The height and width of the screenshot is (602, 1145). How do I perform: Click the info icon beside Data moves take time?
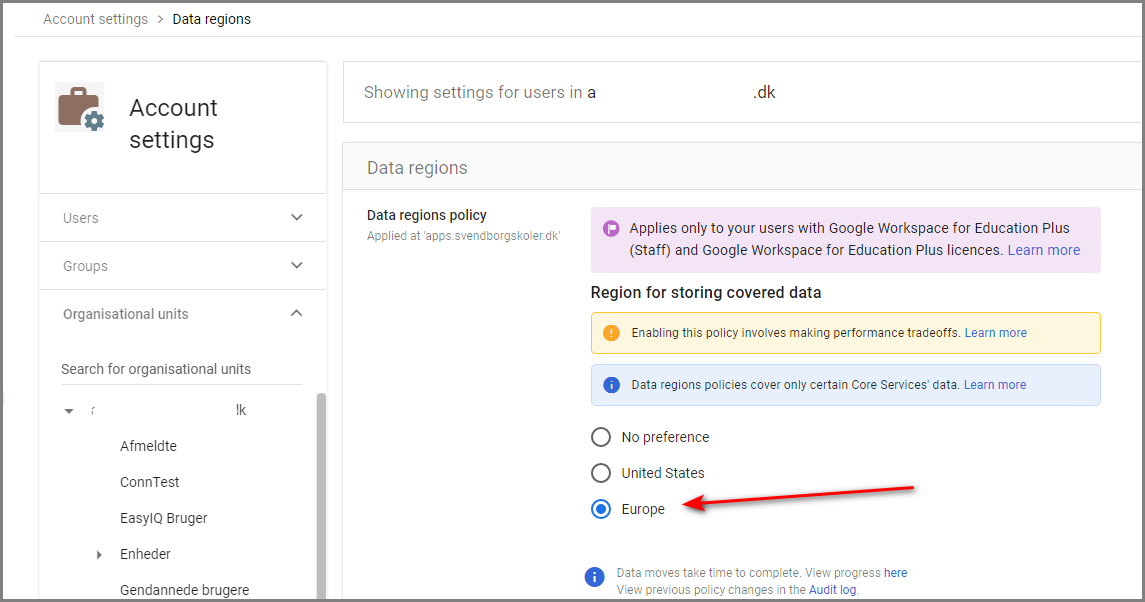click(594, 577)
